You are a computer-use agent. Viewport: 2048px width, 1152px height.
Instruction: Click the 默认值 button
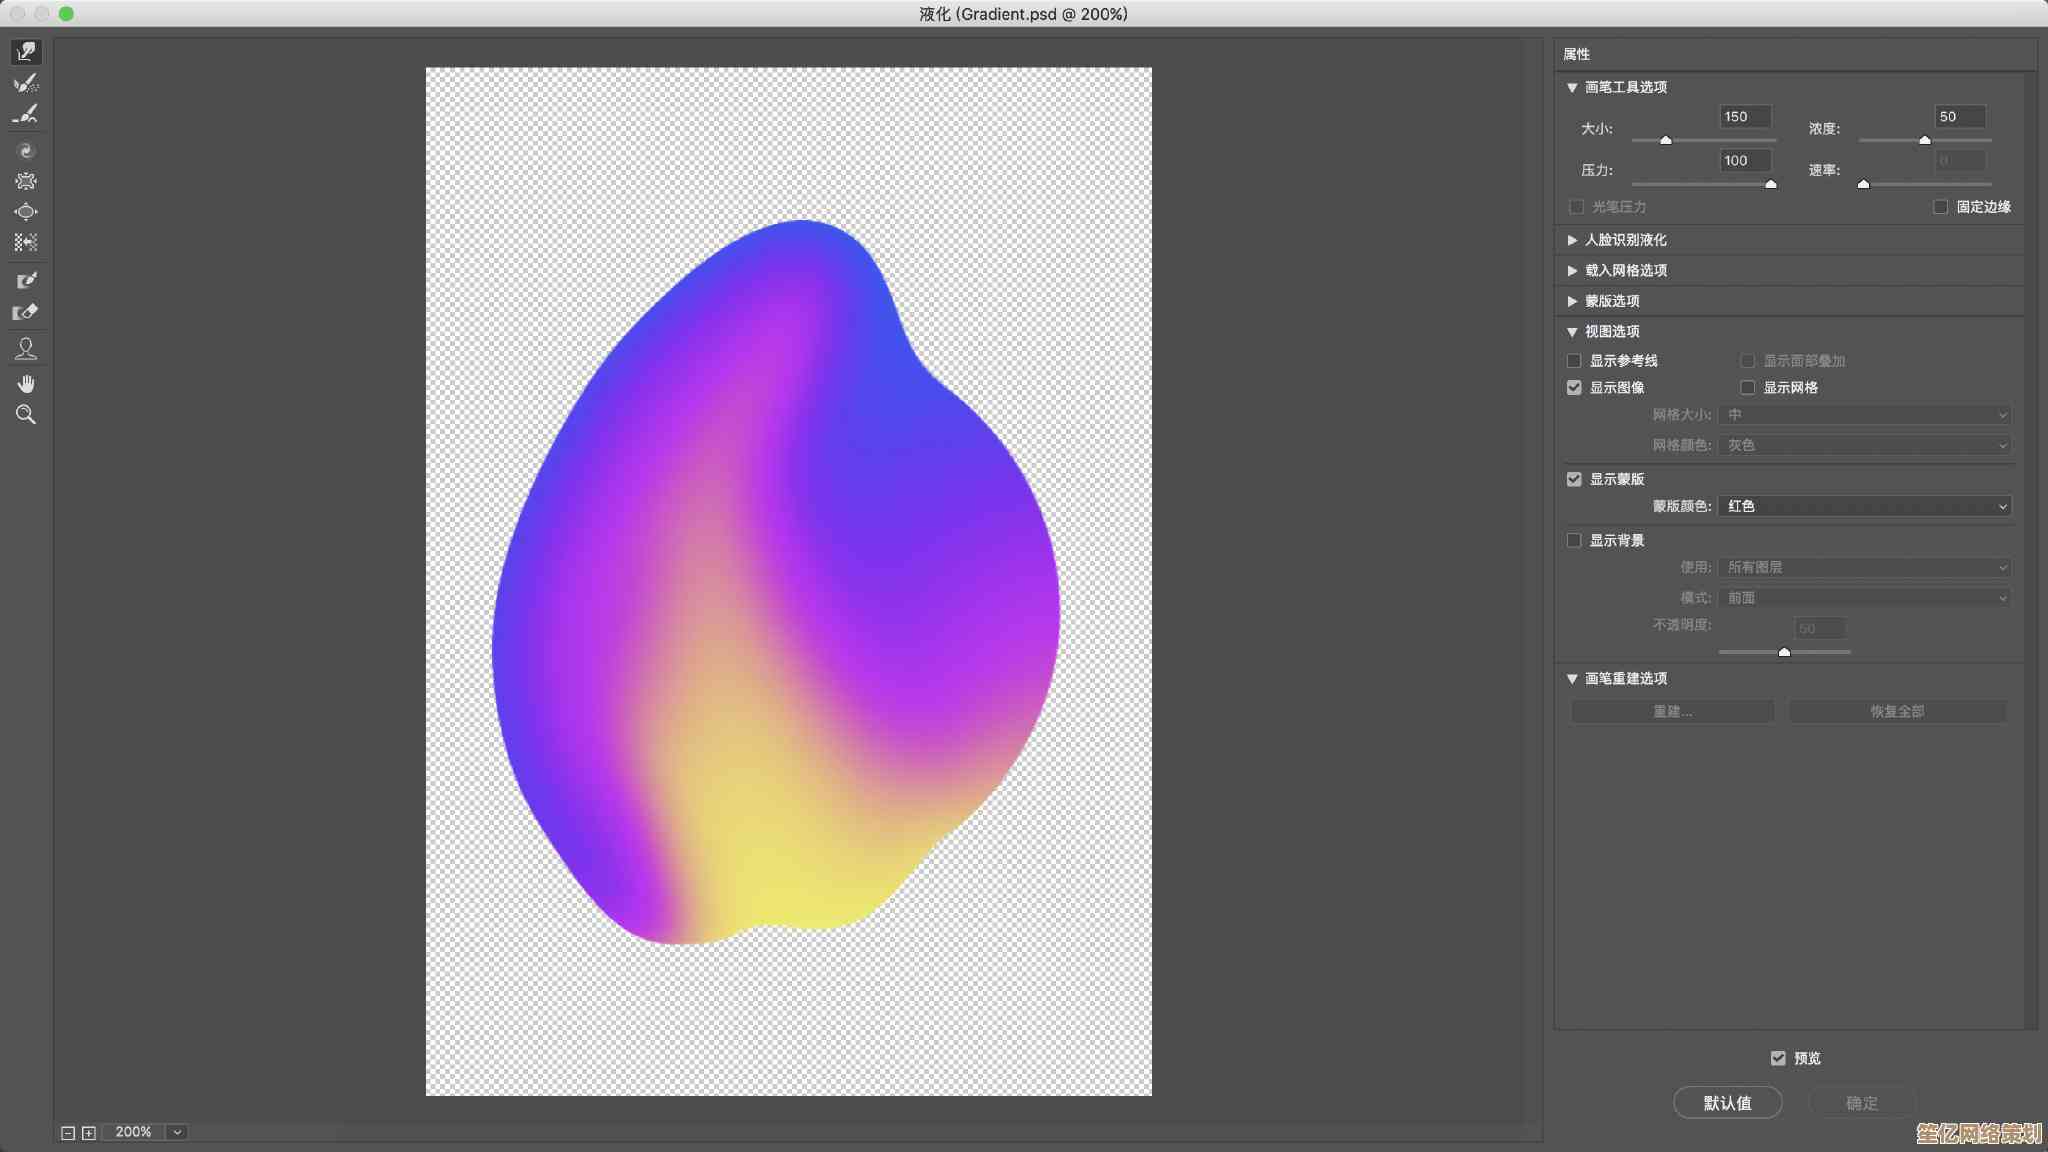tap(1727, 1102)
